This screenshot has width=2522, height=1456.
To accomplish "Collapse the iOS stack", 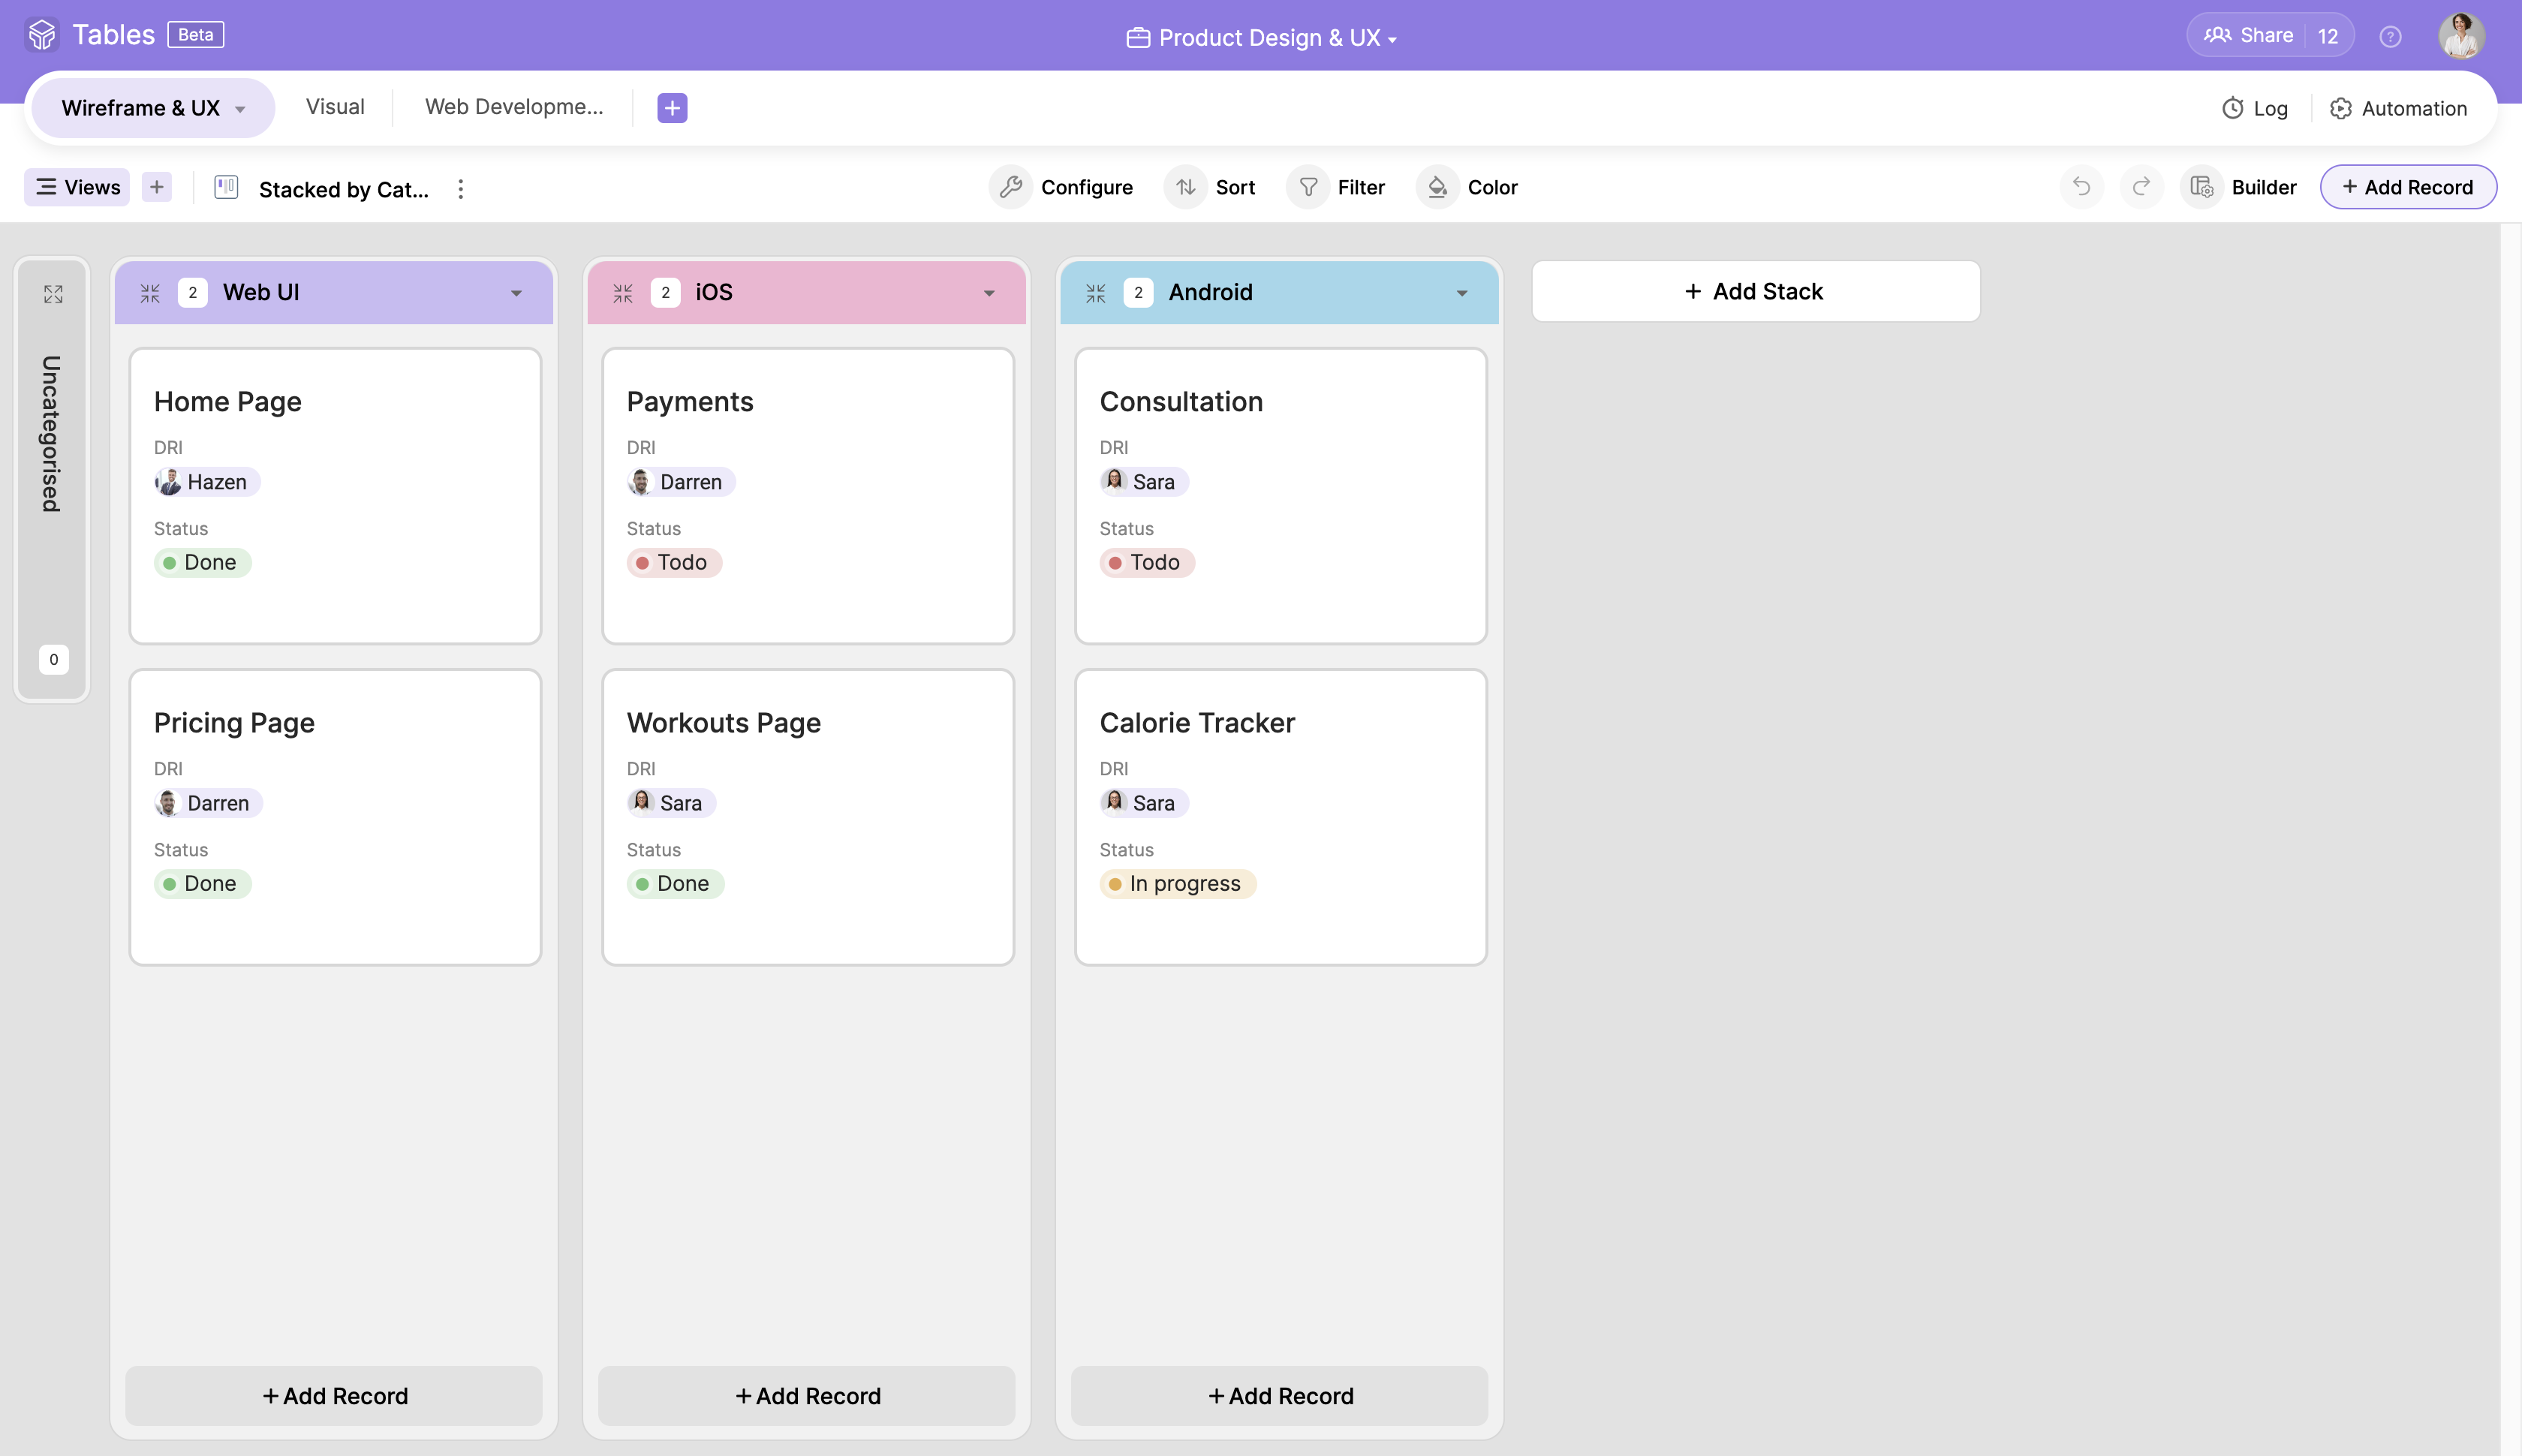I will (623, 293).
